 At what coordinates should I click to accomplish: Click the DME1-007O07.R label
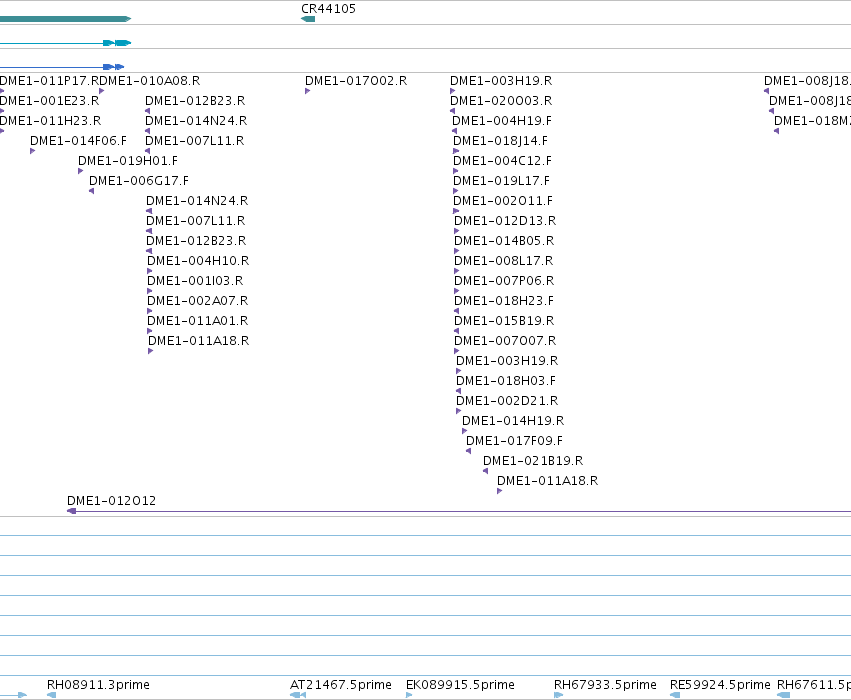pos(505,341)
